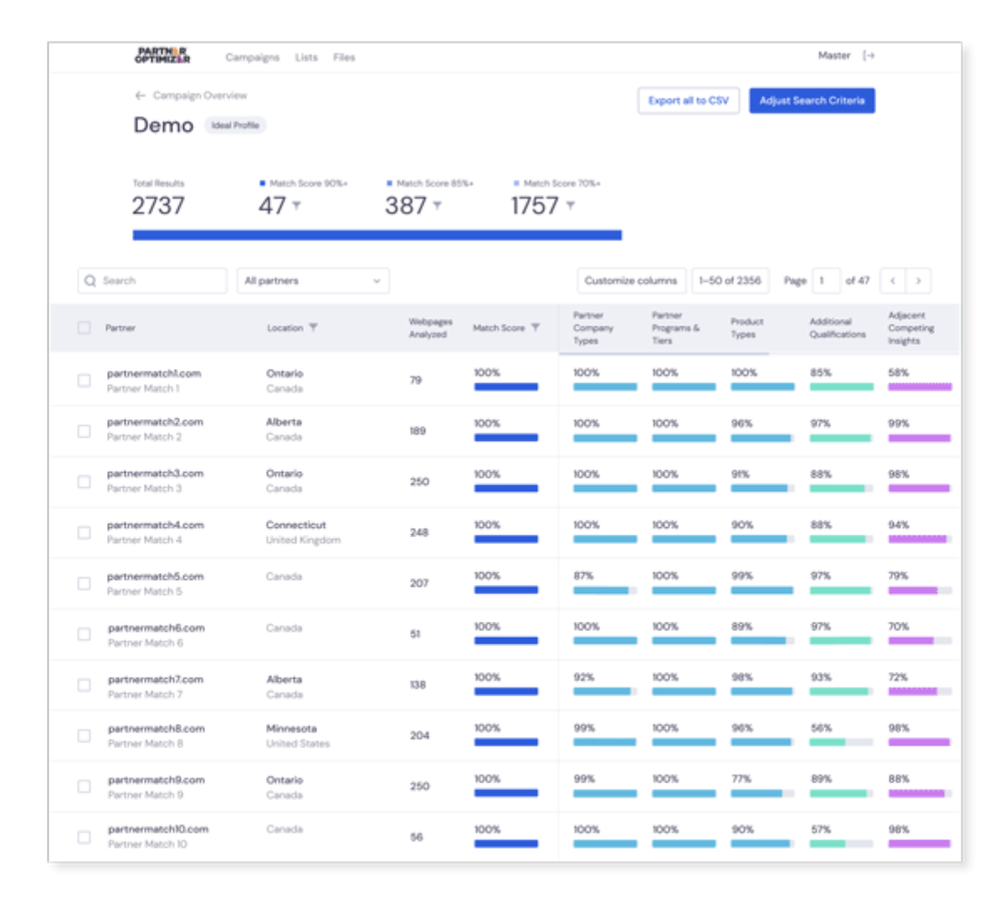Click the 189 webpages analyzed value
1000x917 pixels.
pyautogui.click(x=418, y=431)
